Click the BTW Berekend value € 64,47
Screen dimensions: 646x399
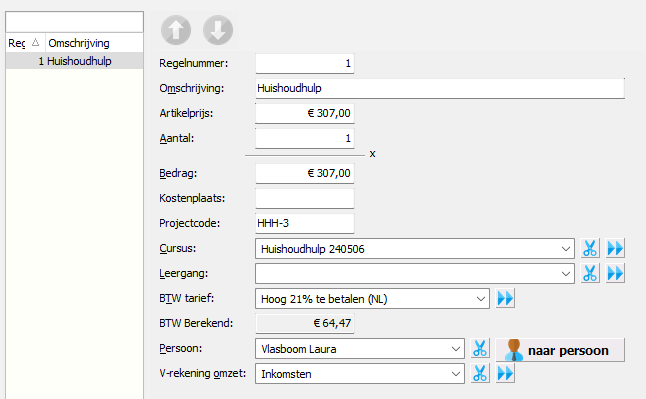(x=304, y=323)
